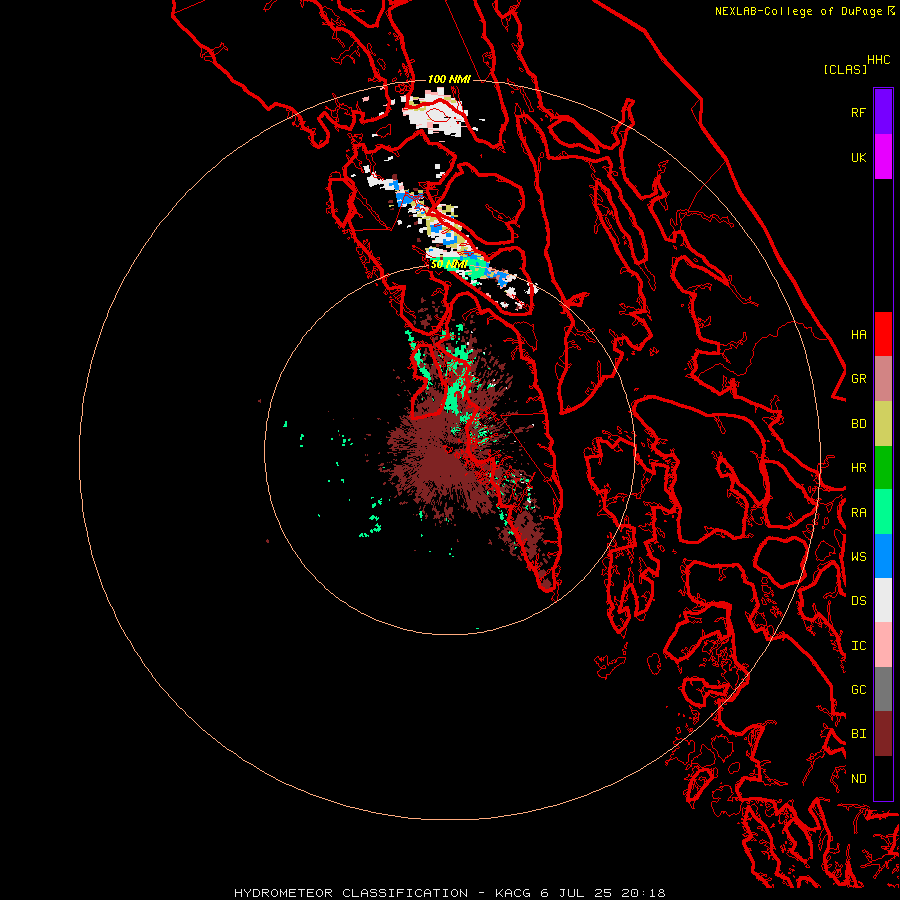Click the 50 NMI range ring label
The height and width of the screenshot is (900, 900).
tap(449, 264)
